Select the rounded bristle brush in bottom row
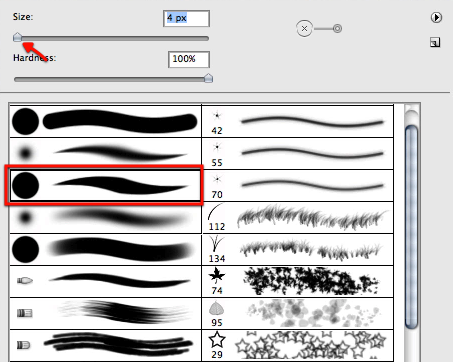453x362 pixels. (105, 345)
